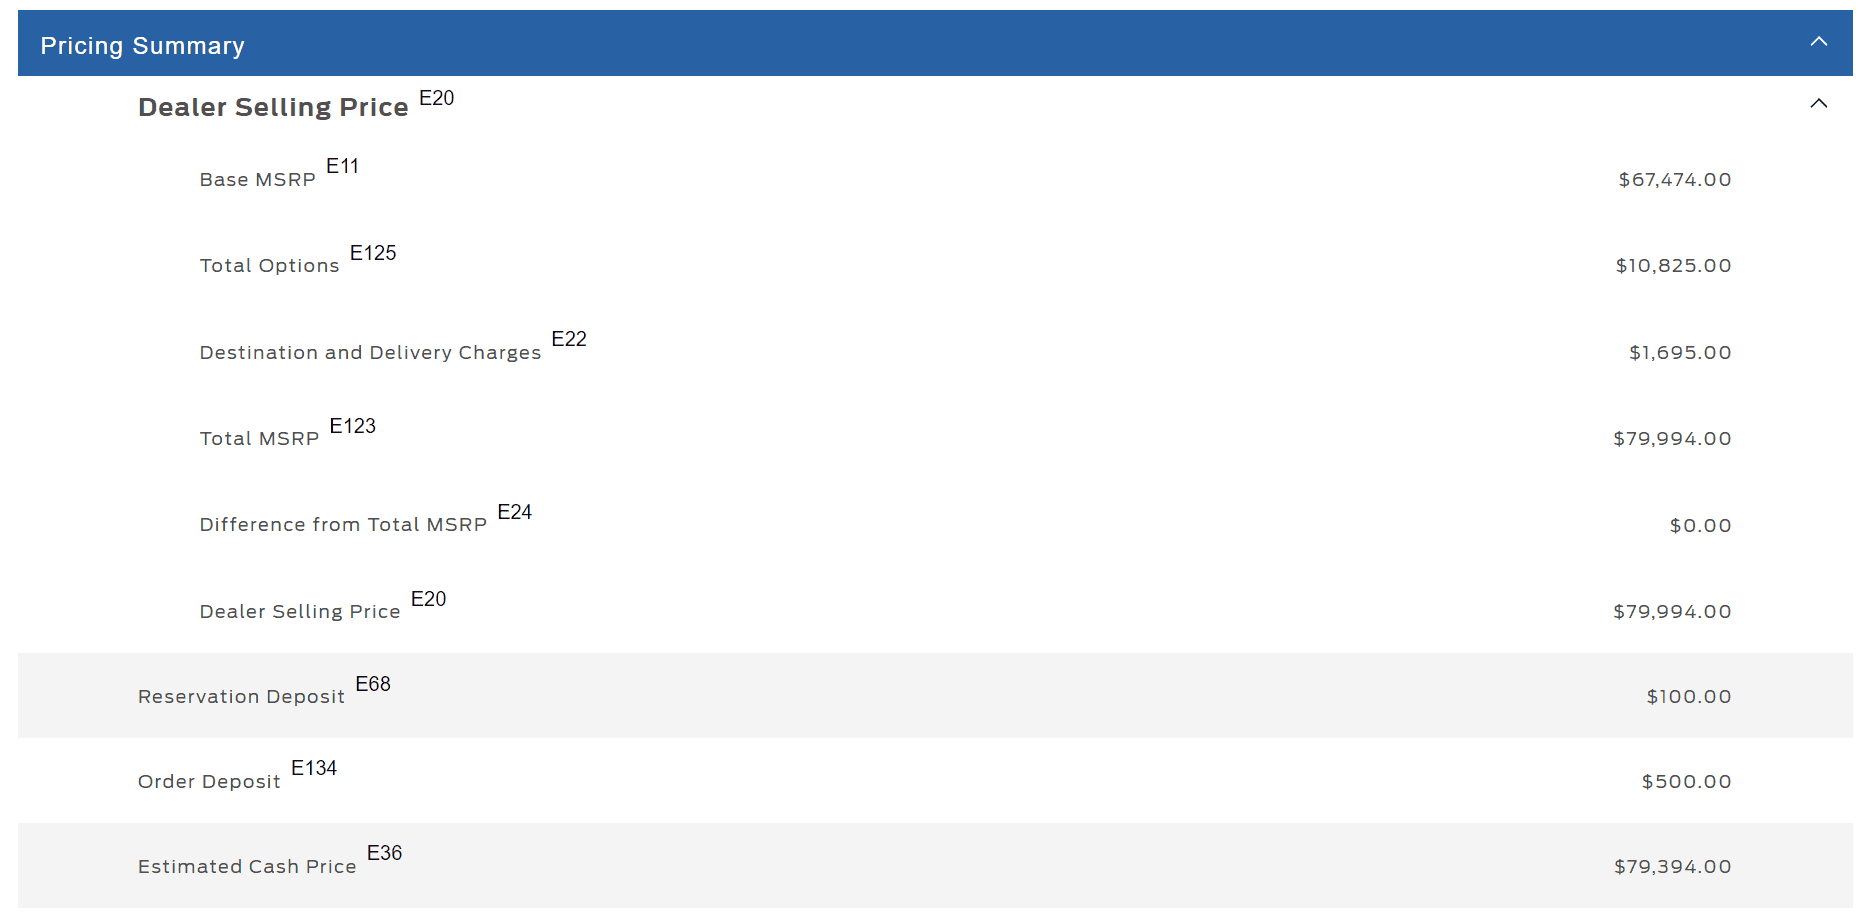Select the Order Deposit label
The width and height of the screenshot is (1863, 921).
pyautogui.click(x=209, y=782)
